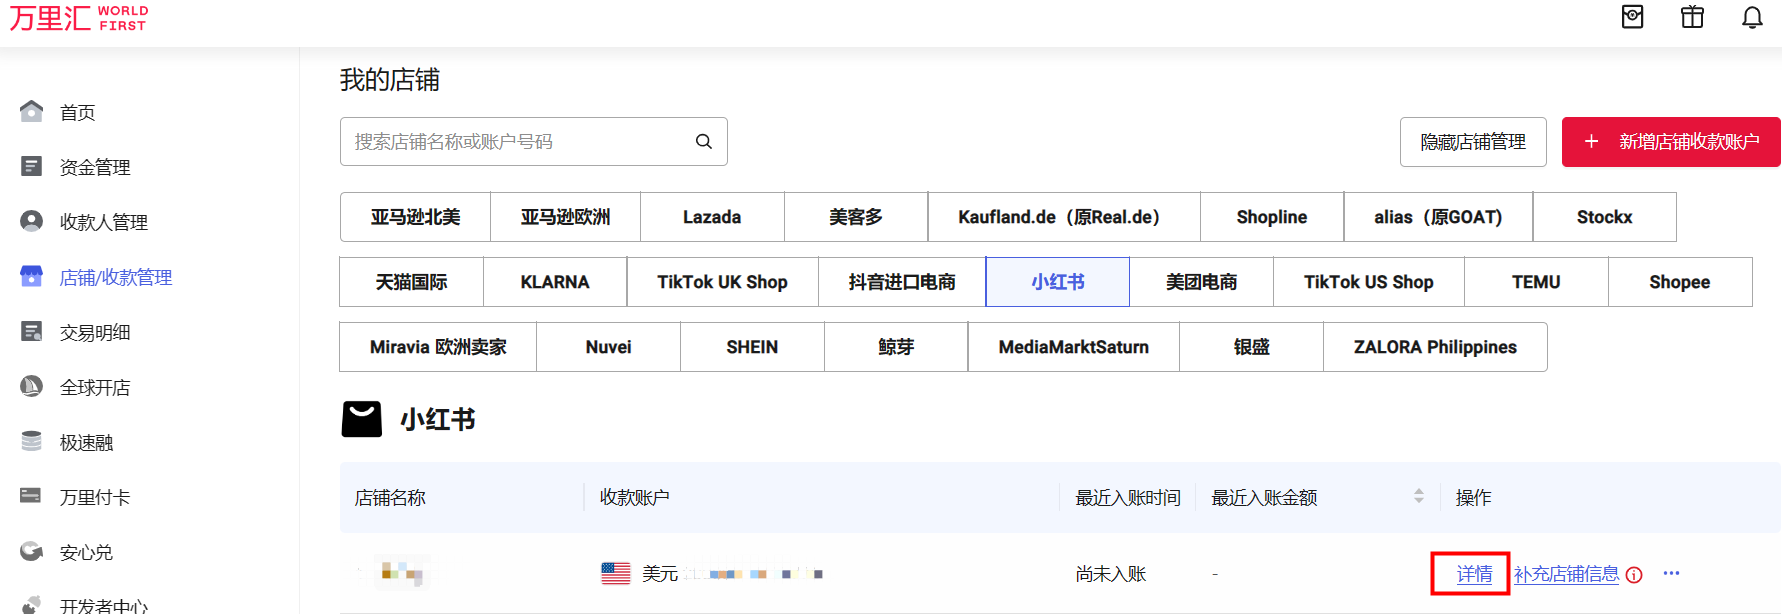
Task: Click the notification bell icon
Action: pos(1752,18)
